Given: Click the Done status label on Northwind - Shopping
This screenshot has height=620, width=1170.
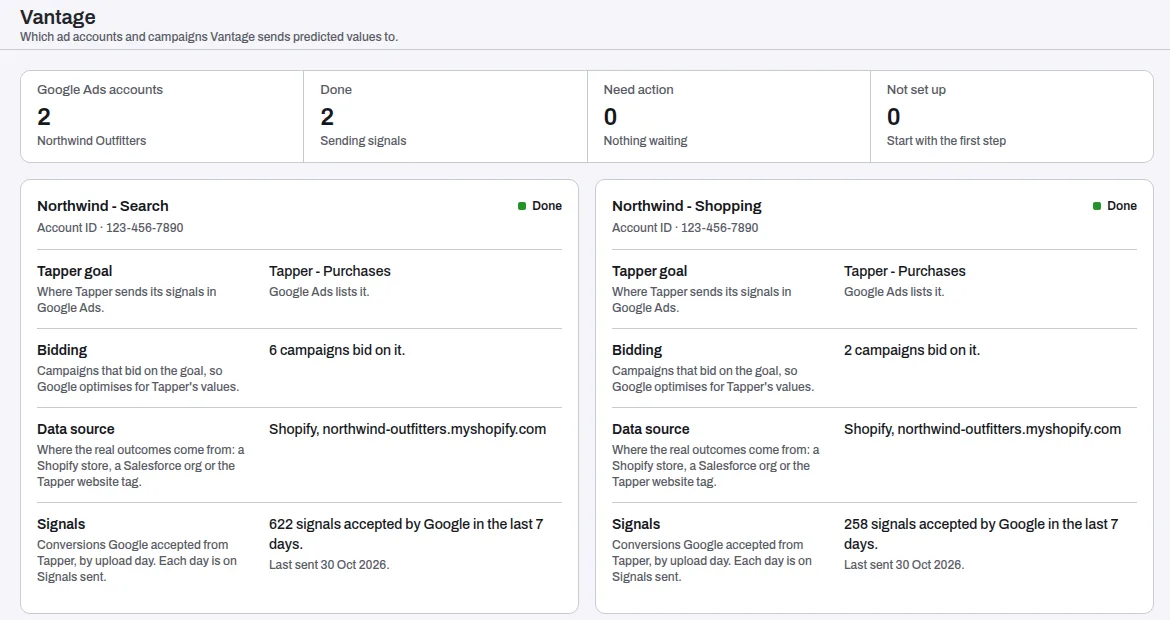Looking at the screenshot, I should click(1121, 206).
